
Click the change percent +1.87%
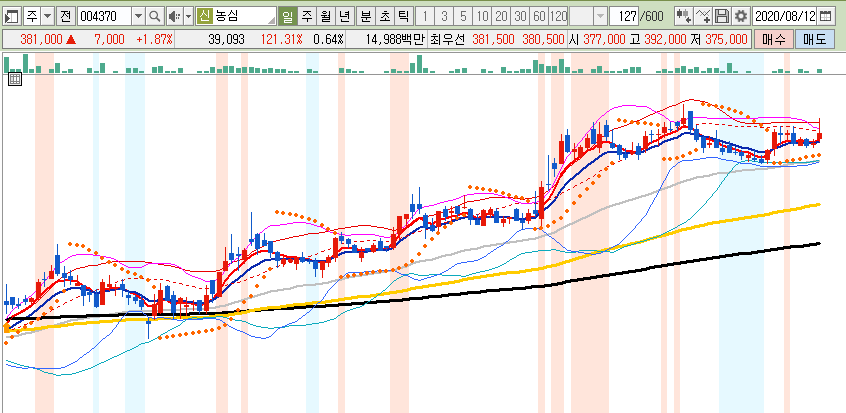point(154,39)
